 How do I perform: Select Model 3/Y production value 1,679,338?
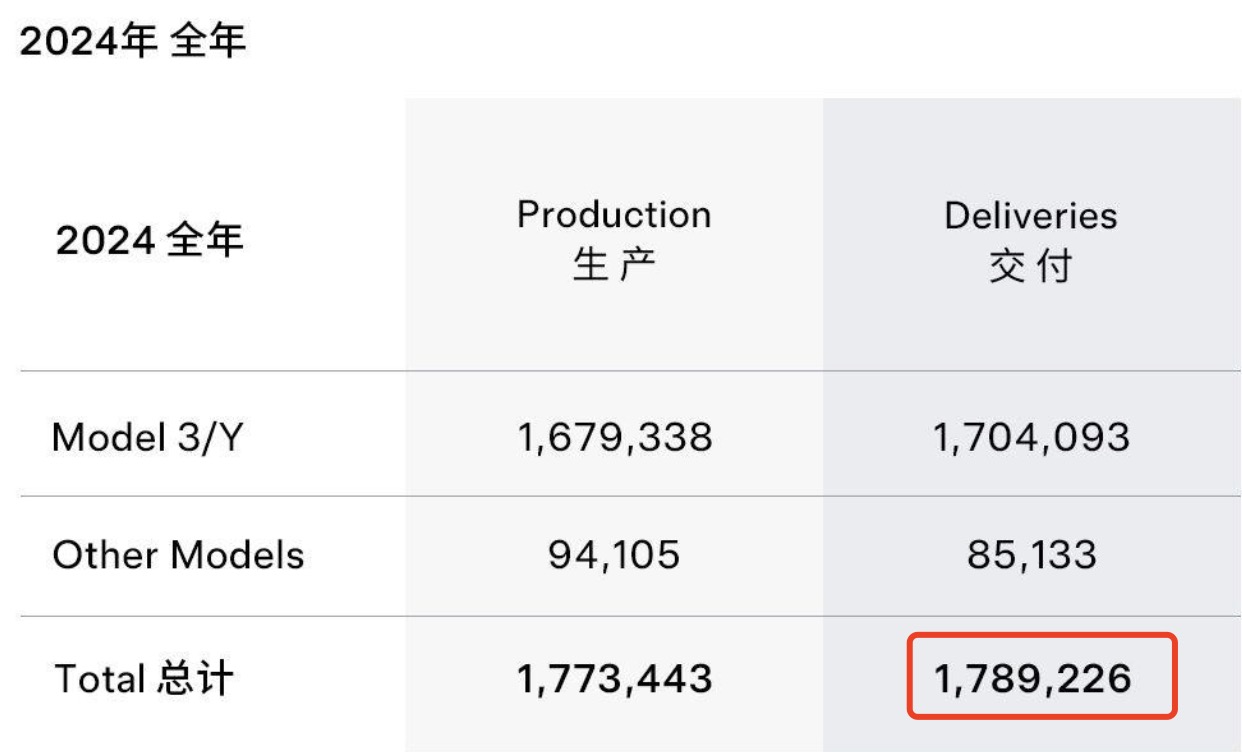coord(615,437)
